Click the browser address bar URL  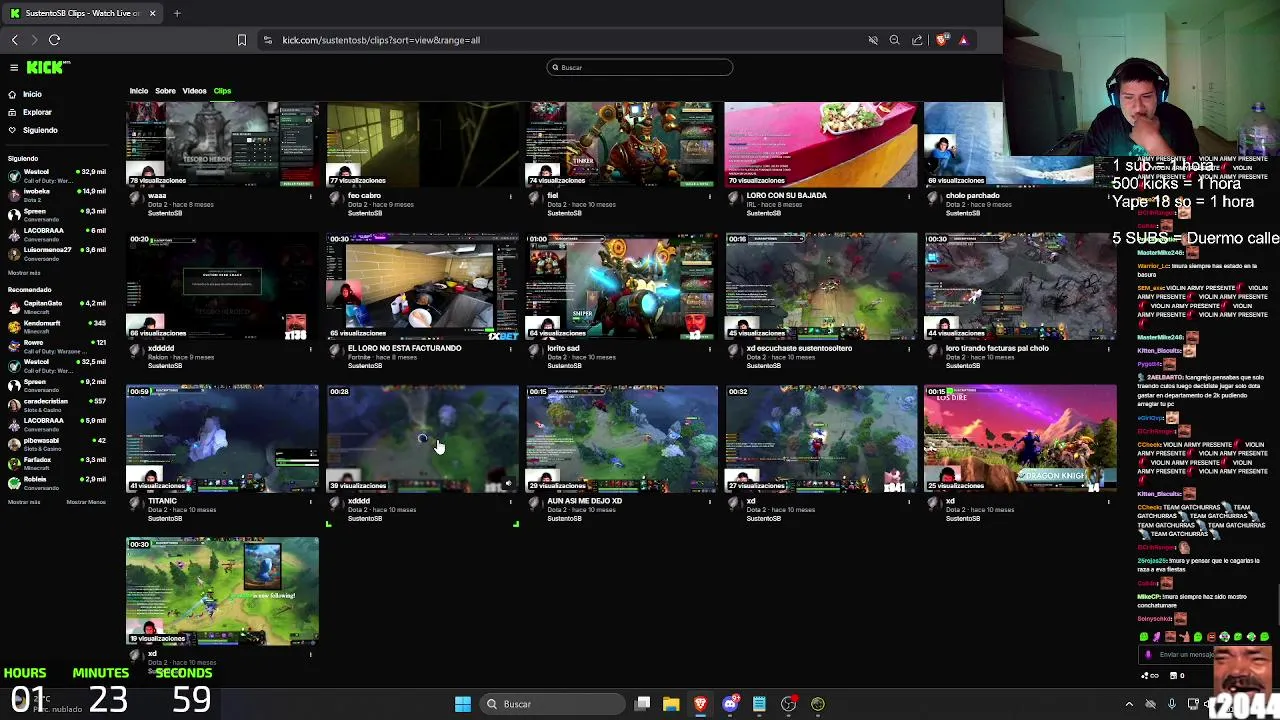click(x=381, y=40)
